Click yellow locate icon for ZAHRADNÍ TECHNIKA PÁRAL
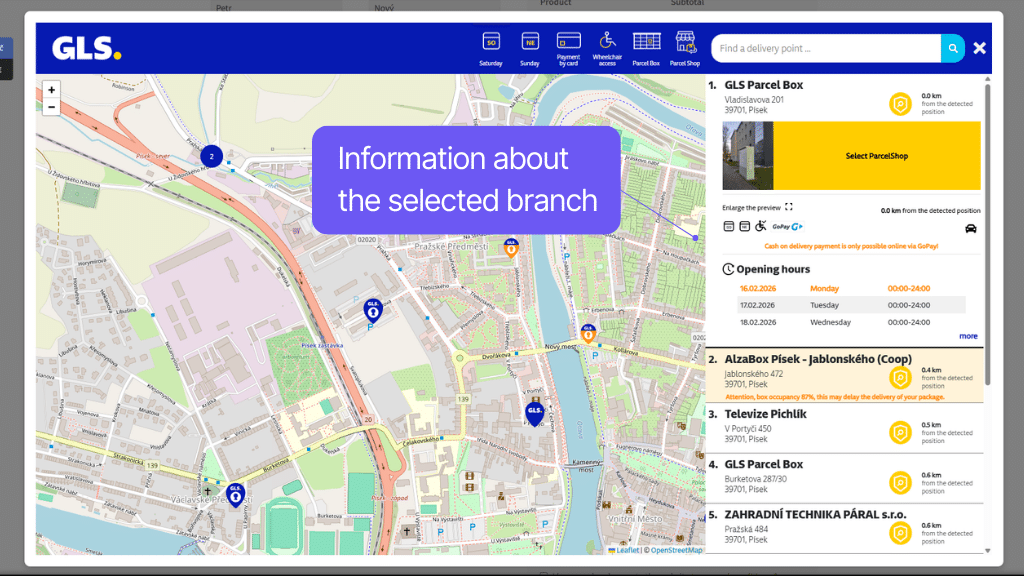 coord(900,533)
